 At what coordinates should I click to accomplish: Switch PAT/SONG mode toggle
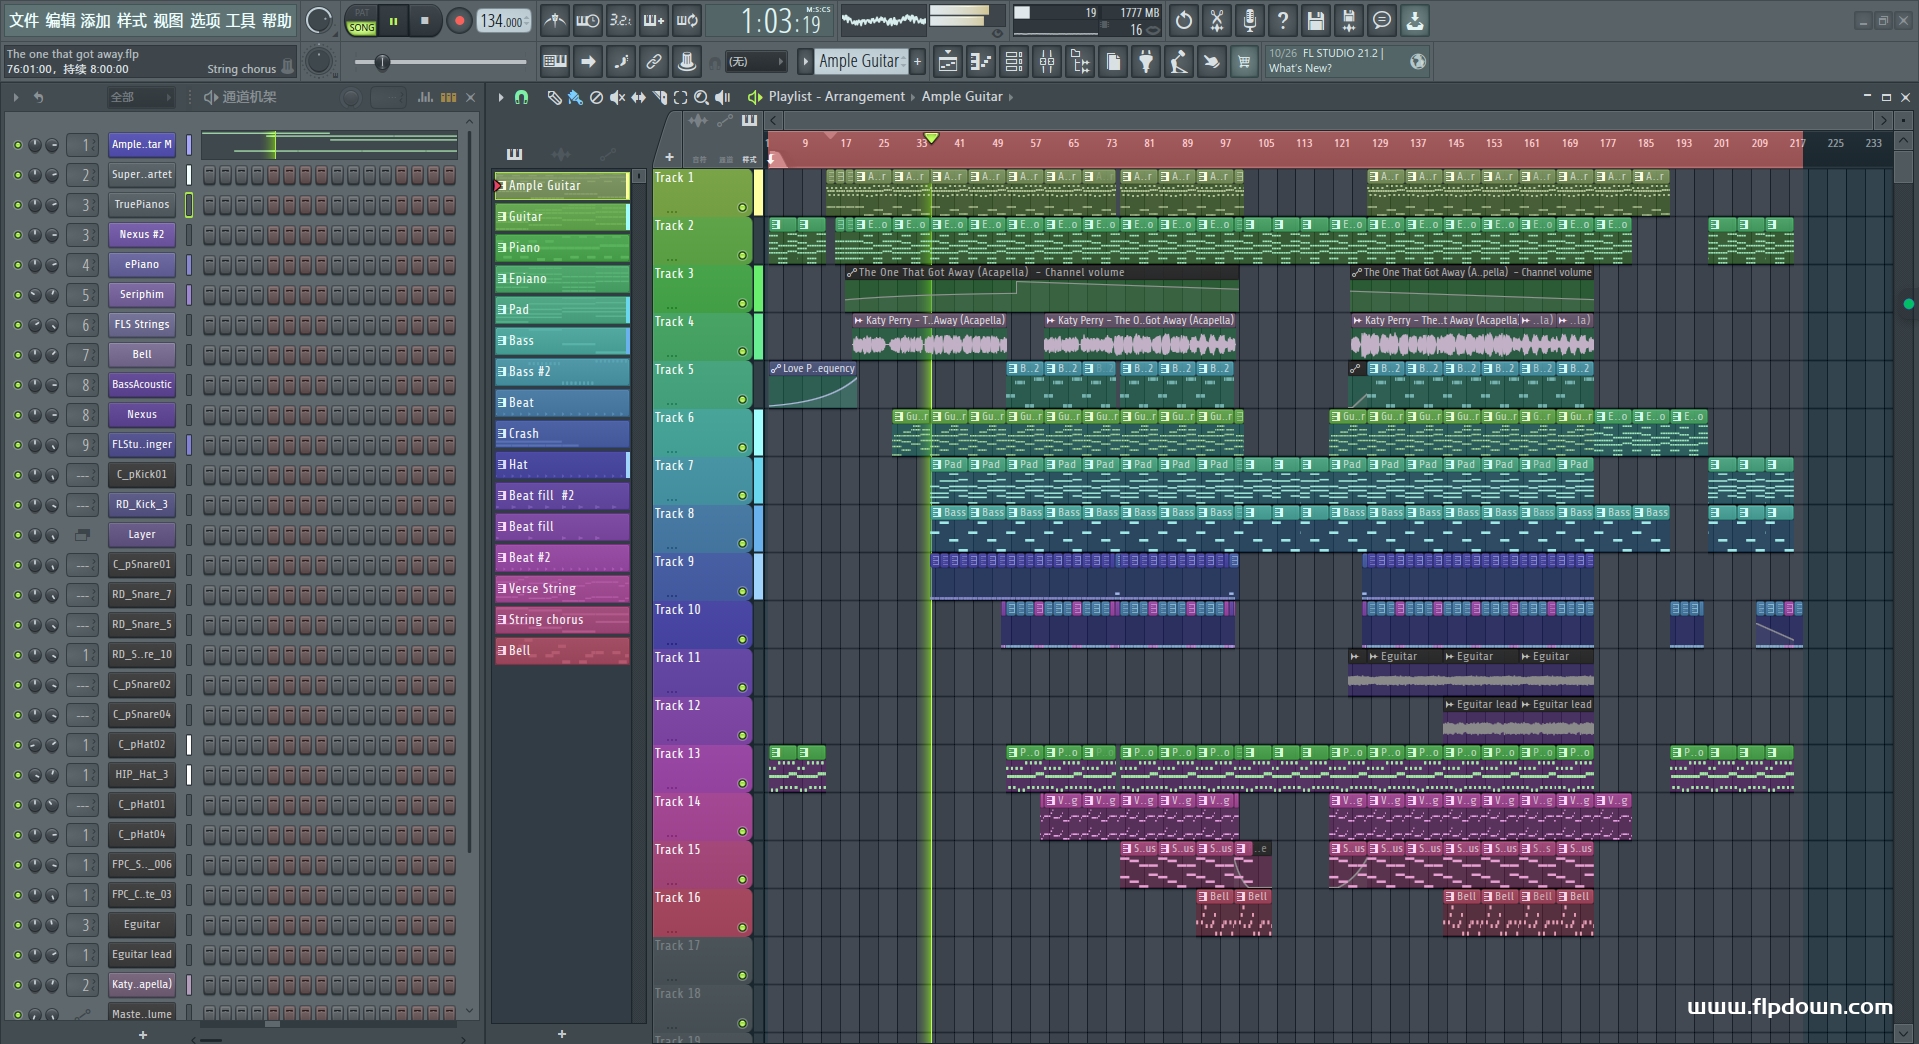click(361, 21)
